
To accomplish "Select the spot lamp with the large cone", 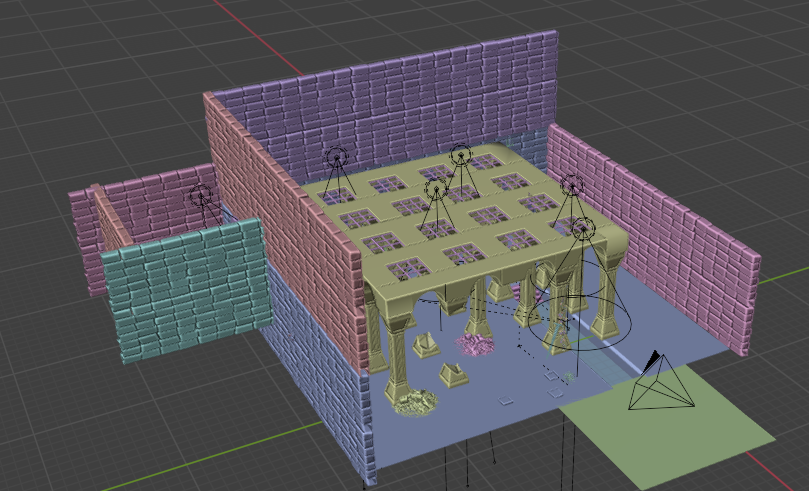I will (583, 229).
